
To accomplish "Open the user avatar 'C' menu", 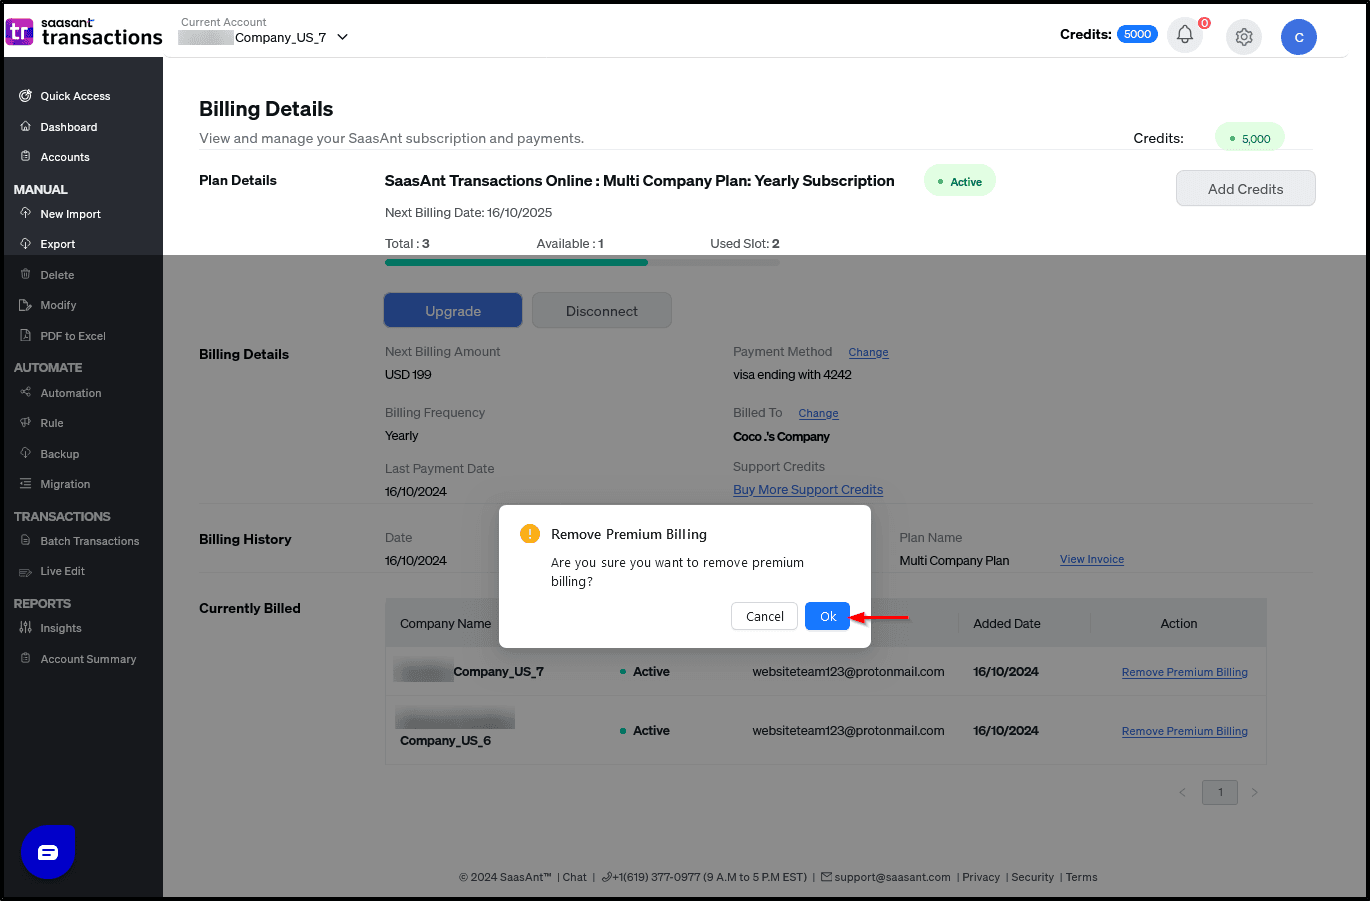I will pyautogui.click(x=1299, y=37).
